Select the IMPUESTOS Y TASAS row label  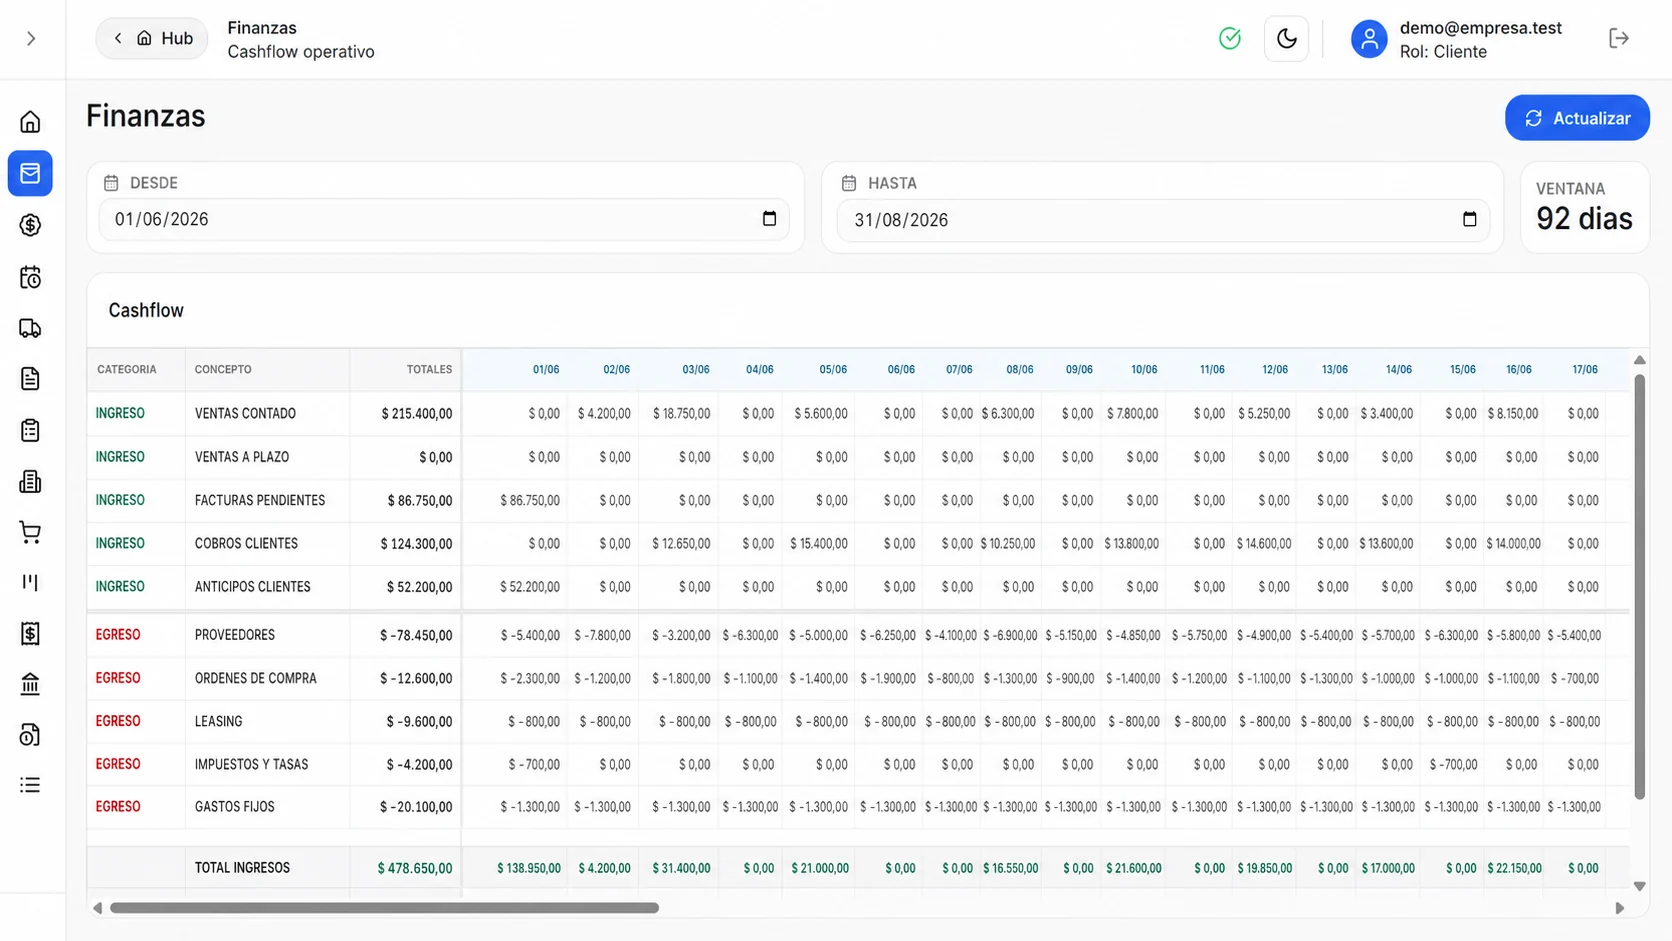[x=251, y=764]
